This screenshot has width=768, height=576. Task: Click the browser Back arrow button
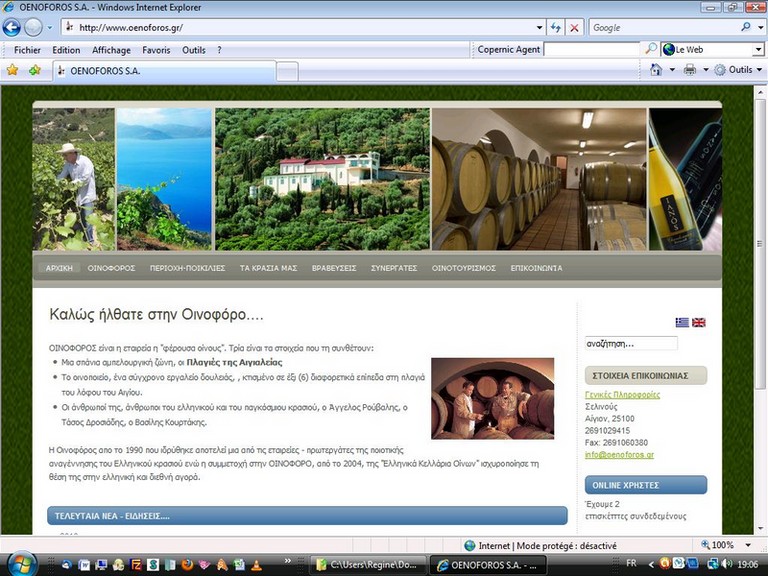click(x=12, y=28)
